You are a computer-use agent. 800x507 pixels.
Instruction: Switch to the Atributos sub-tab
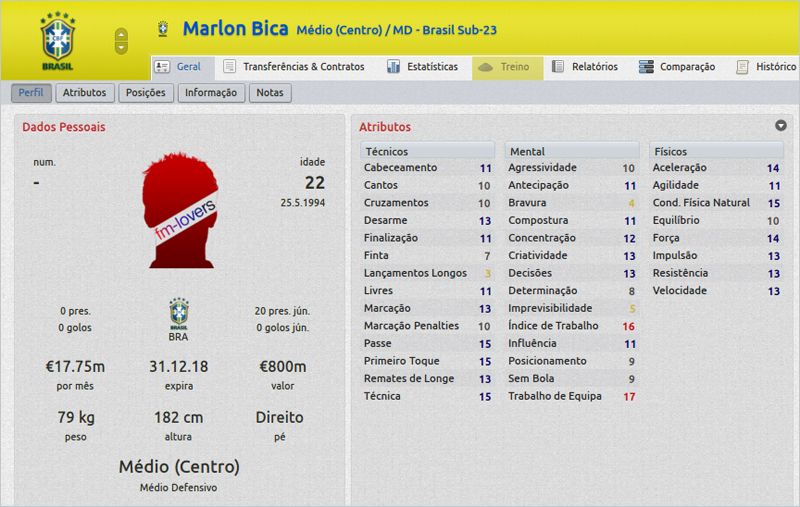click(x=84, y=93)
